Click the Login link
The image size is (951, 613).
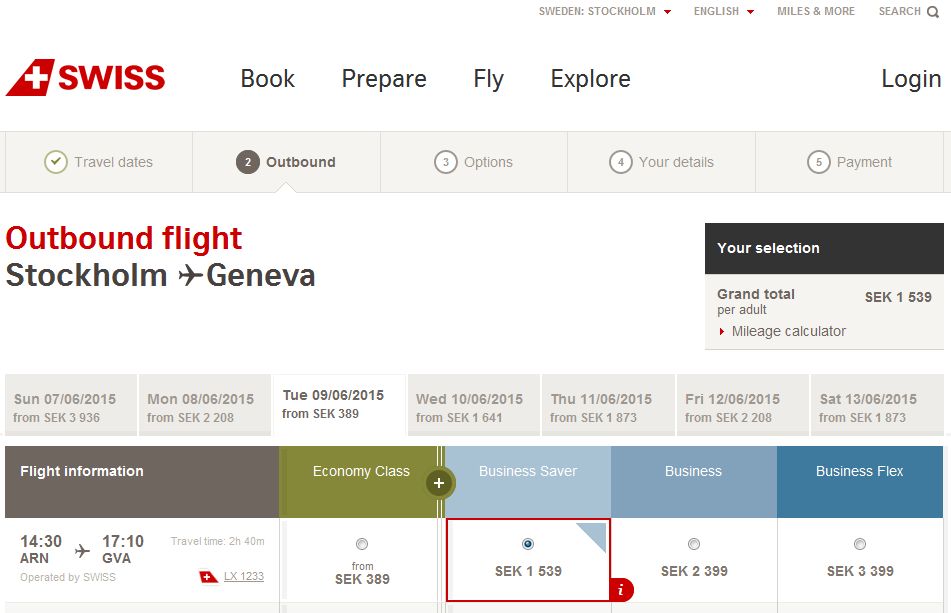pos(911,79)
